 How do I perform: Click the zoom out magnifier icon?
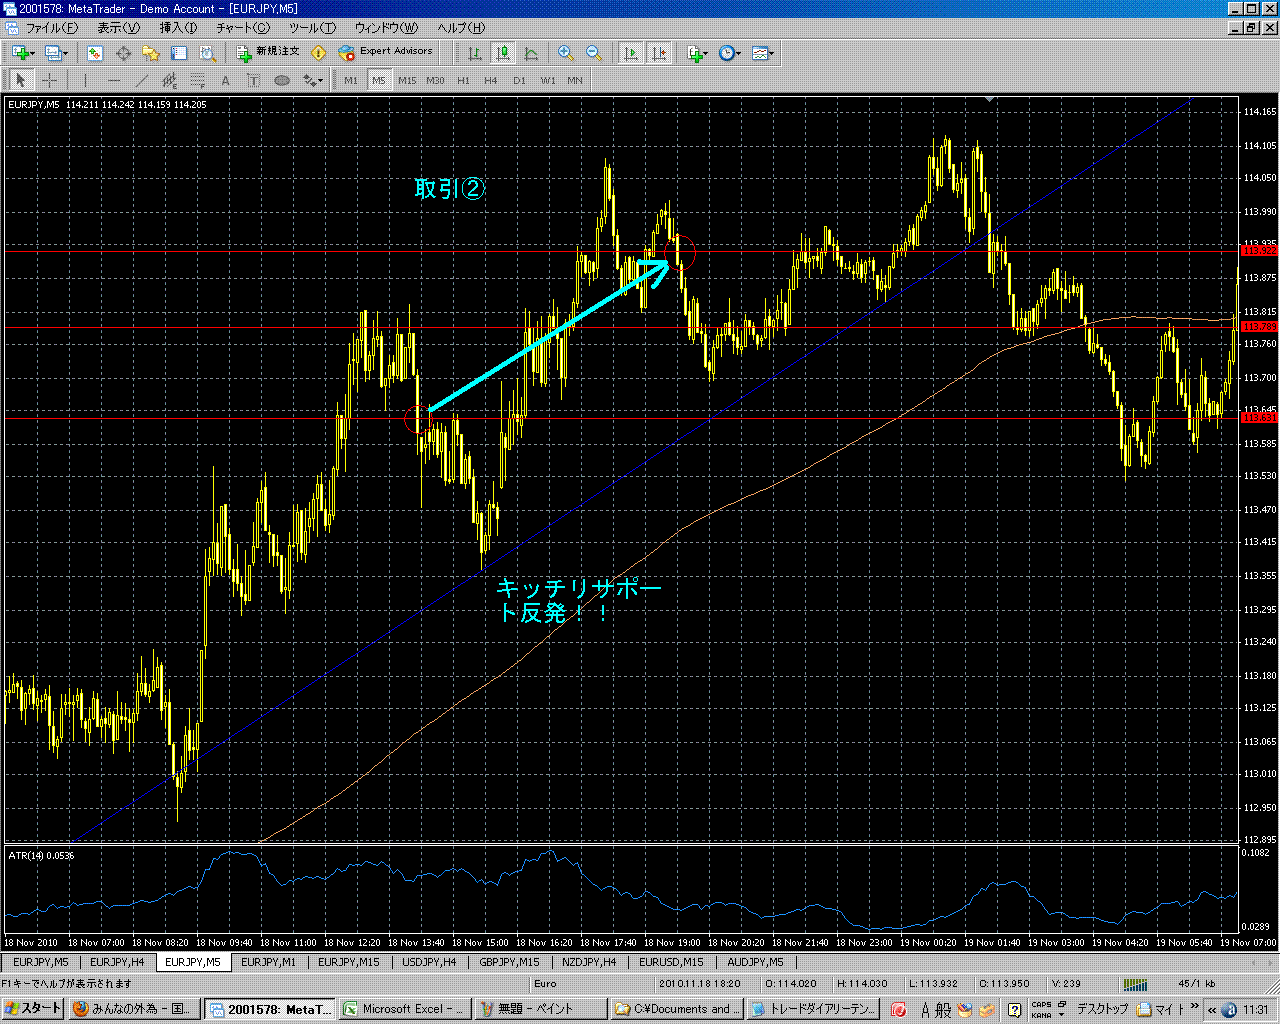(x=593, y=53)
